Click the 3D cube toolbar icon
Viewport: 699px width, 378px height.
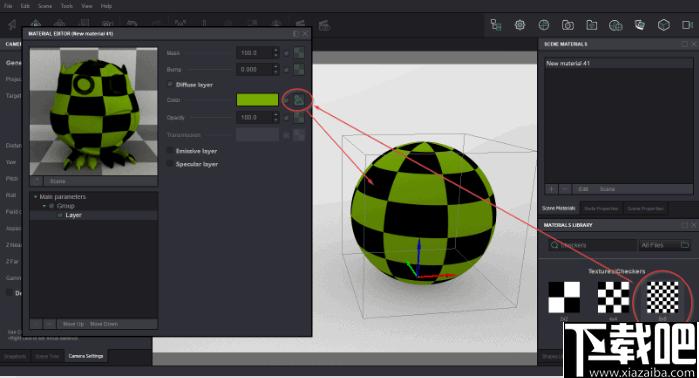click(x=664, y=25)
